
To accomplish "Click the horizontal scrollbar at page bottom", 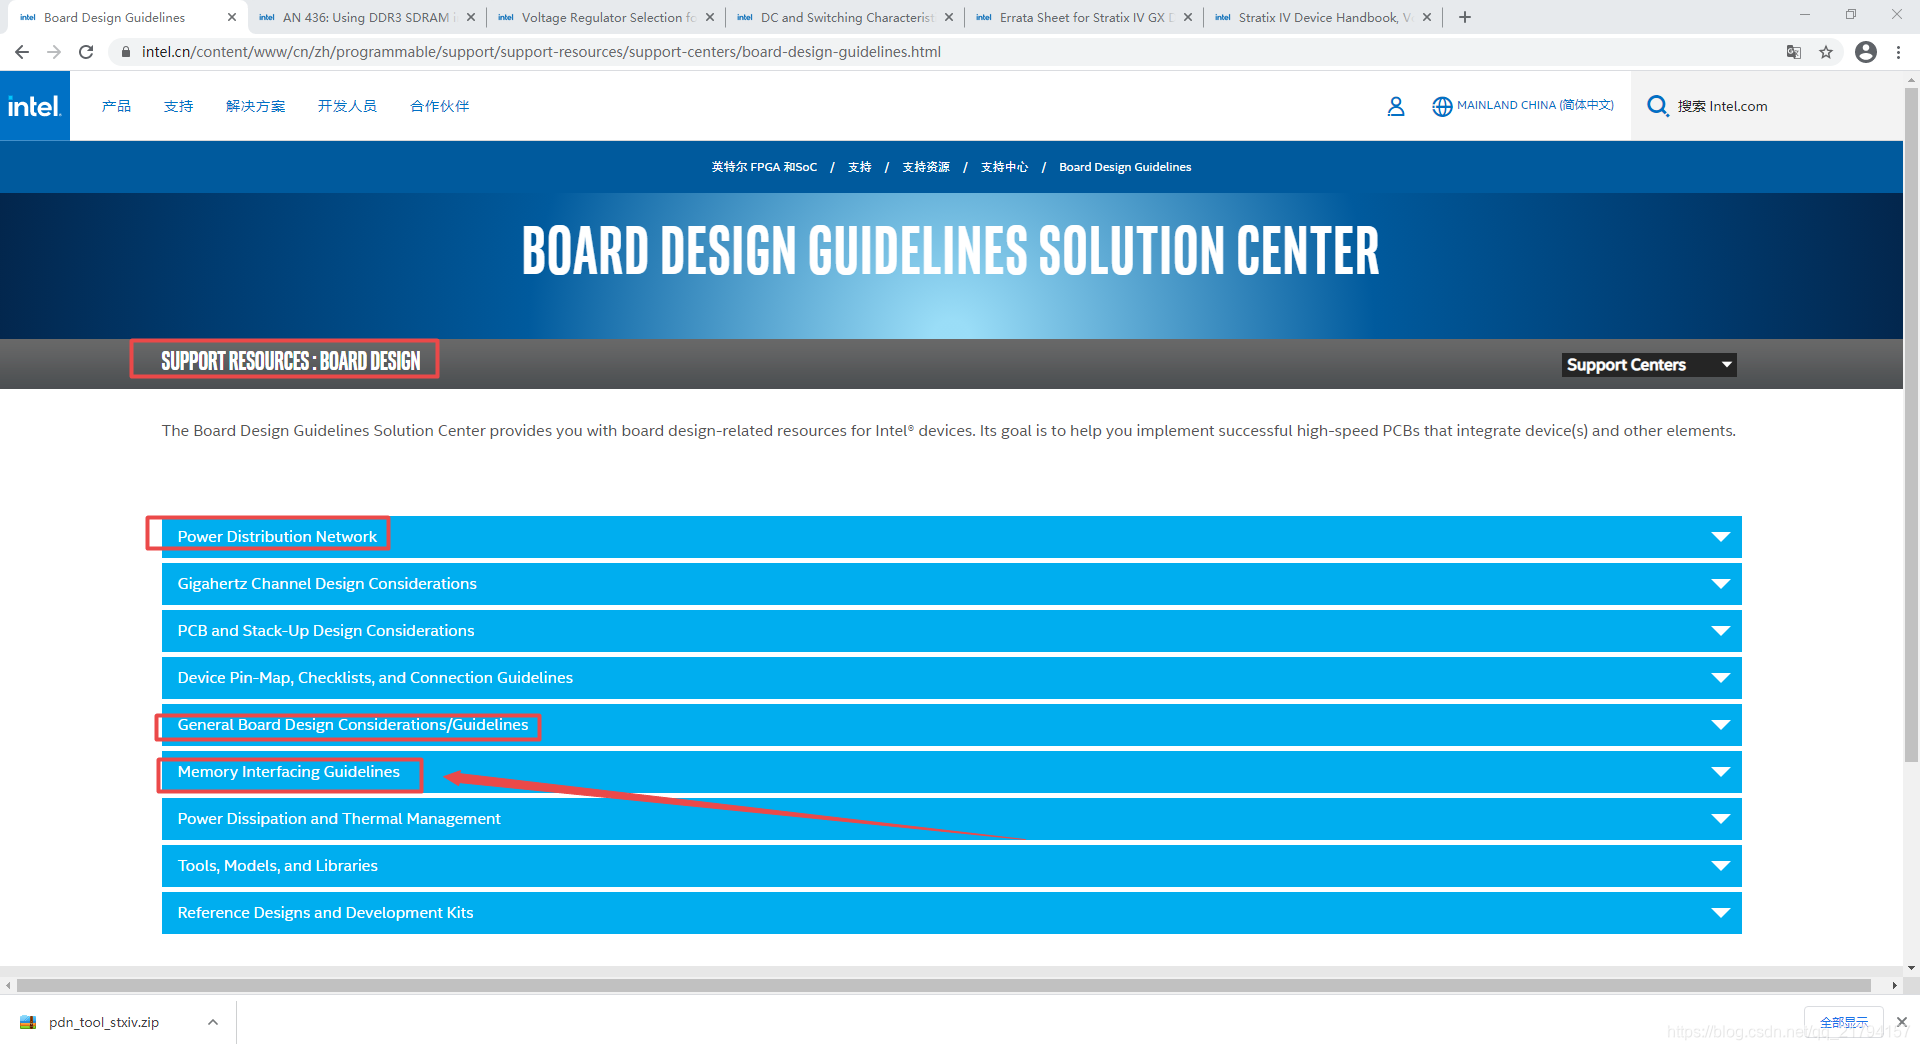I will (x=944, y=985).
